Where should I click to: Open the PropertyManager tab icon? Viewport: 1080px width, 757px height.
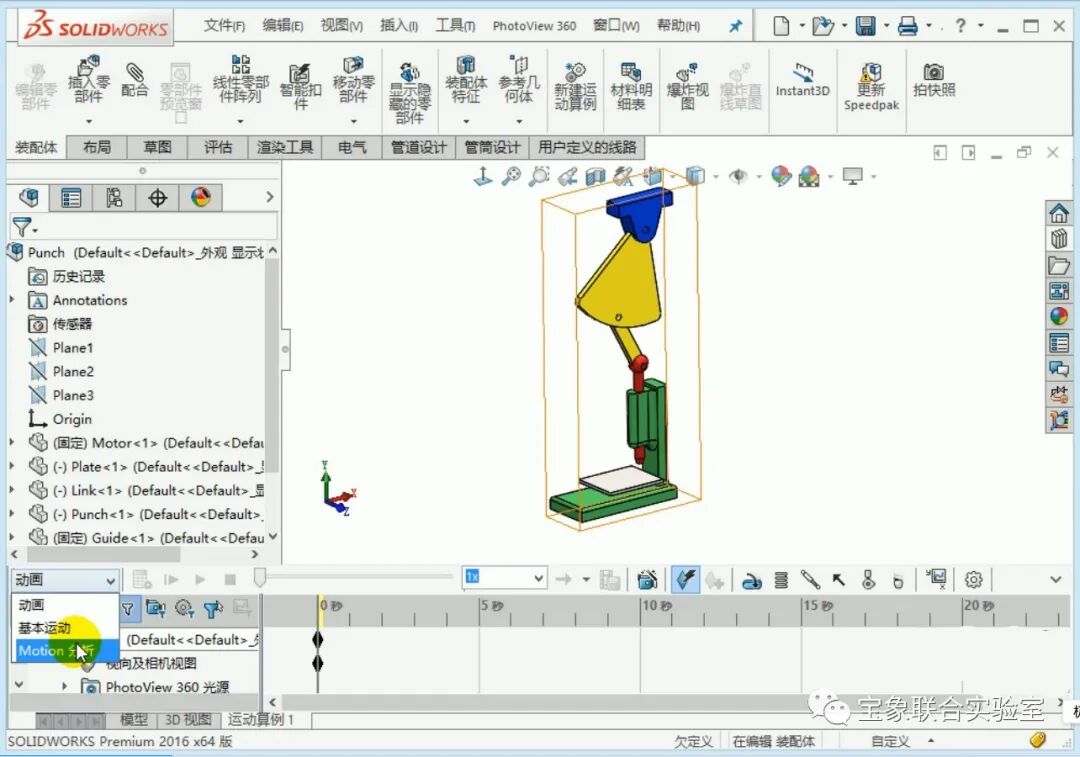click(x=71, y=198)
